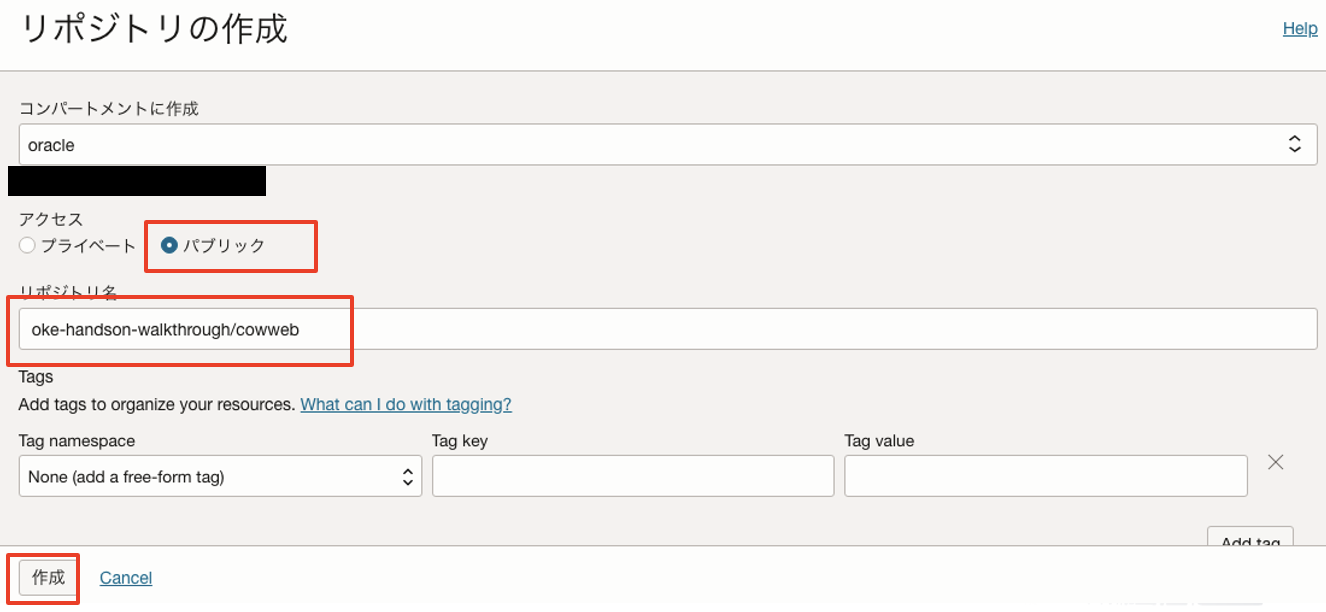Open the コンパートメントに作成 dropdown
Viewport: 1326px width, 612px height.
660,145
